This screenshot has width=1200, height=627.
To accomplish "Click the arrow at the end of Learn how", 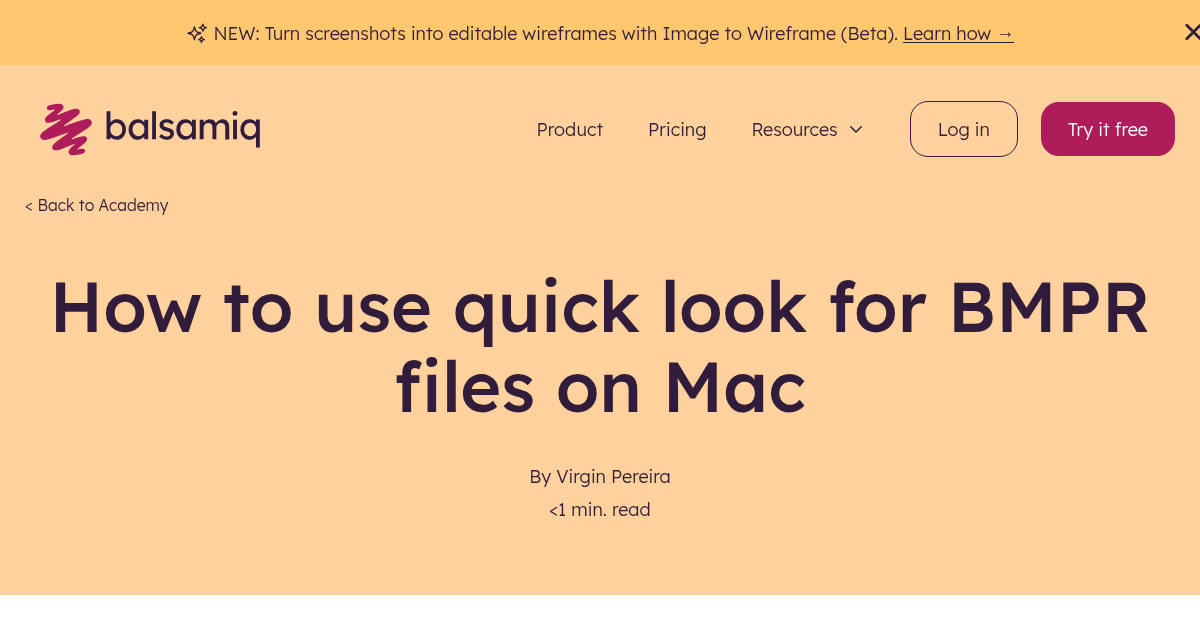I will click(1005, 33).
